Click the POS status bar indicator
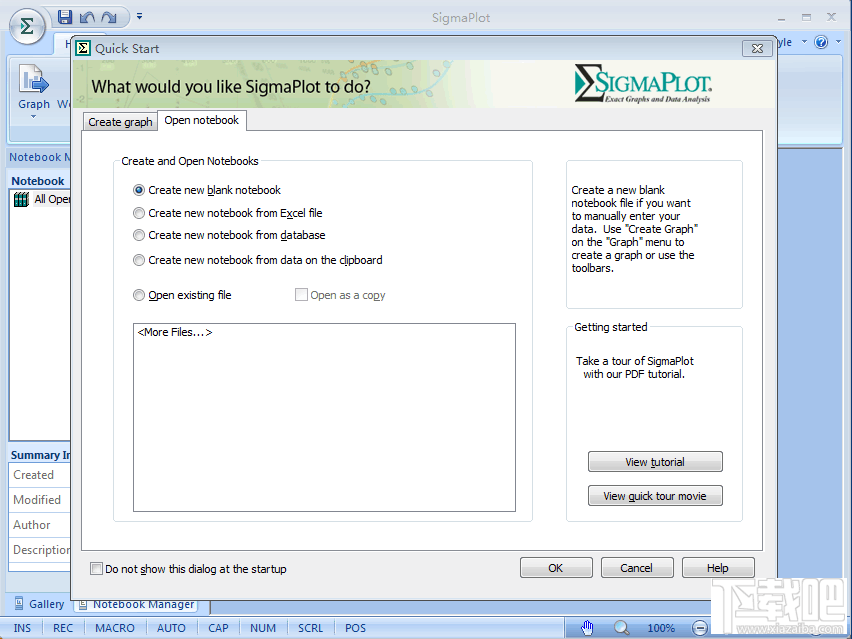The width and height of the screenshot is (852, 639). (x=355, y=628)
